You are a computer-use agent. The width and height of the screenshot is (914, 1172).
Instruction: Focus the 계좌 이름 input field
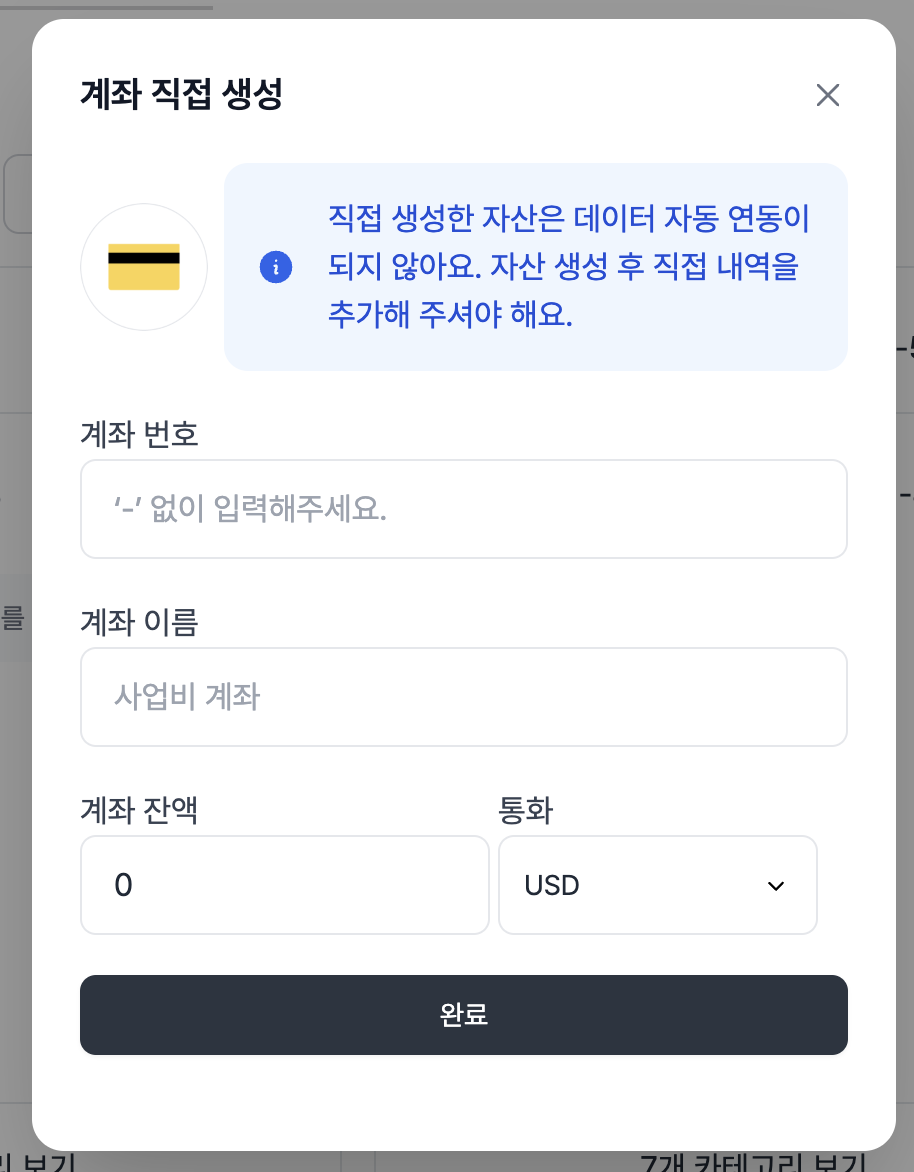click(464, 697)
